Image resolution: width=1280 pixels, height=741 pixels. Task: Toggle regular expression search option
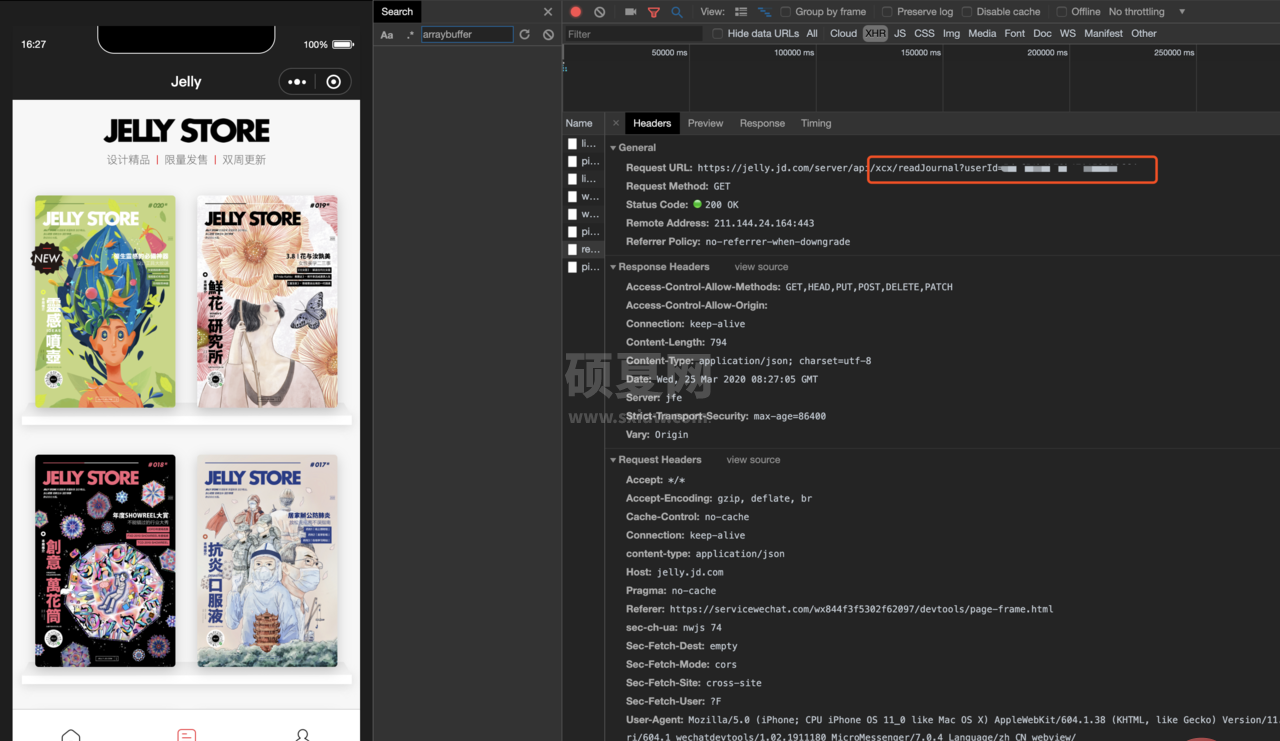410,34
